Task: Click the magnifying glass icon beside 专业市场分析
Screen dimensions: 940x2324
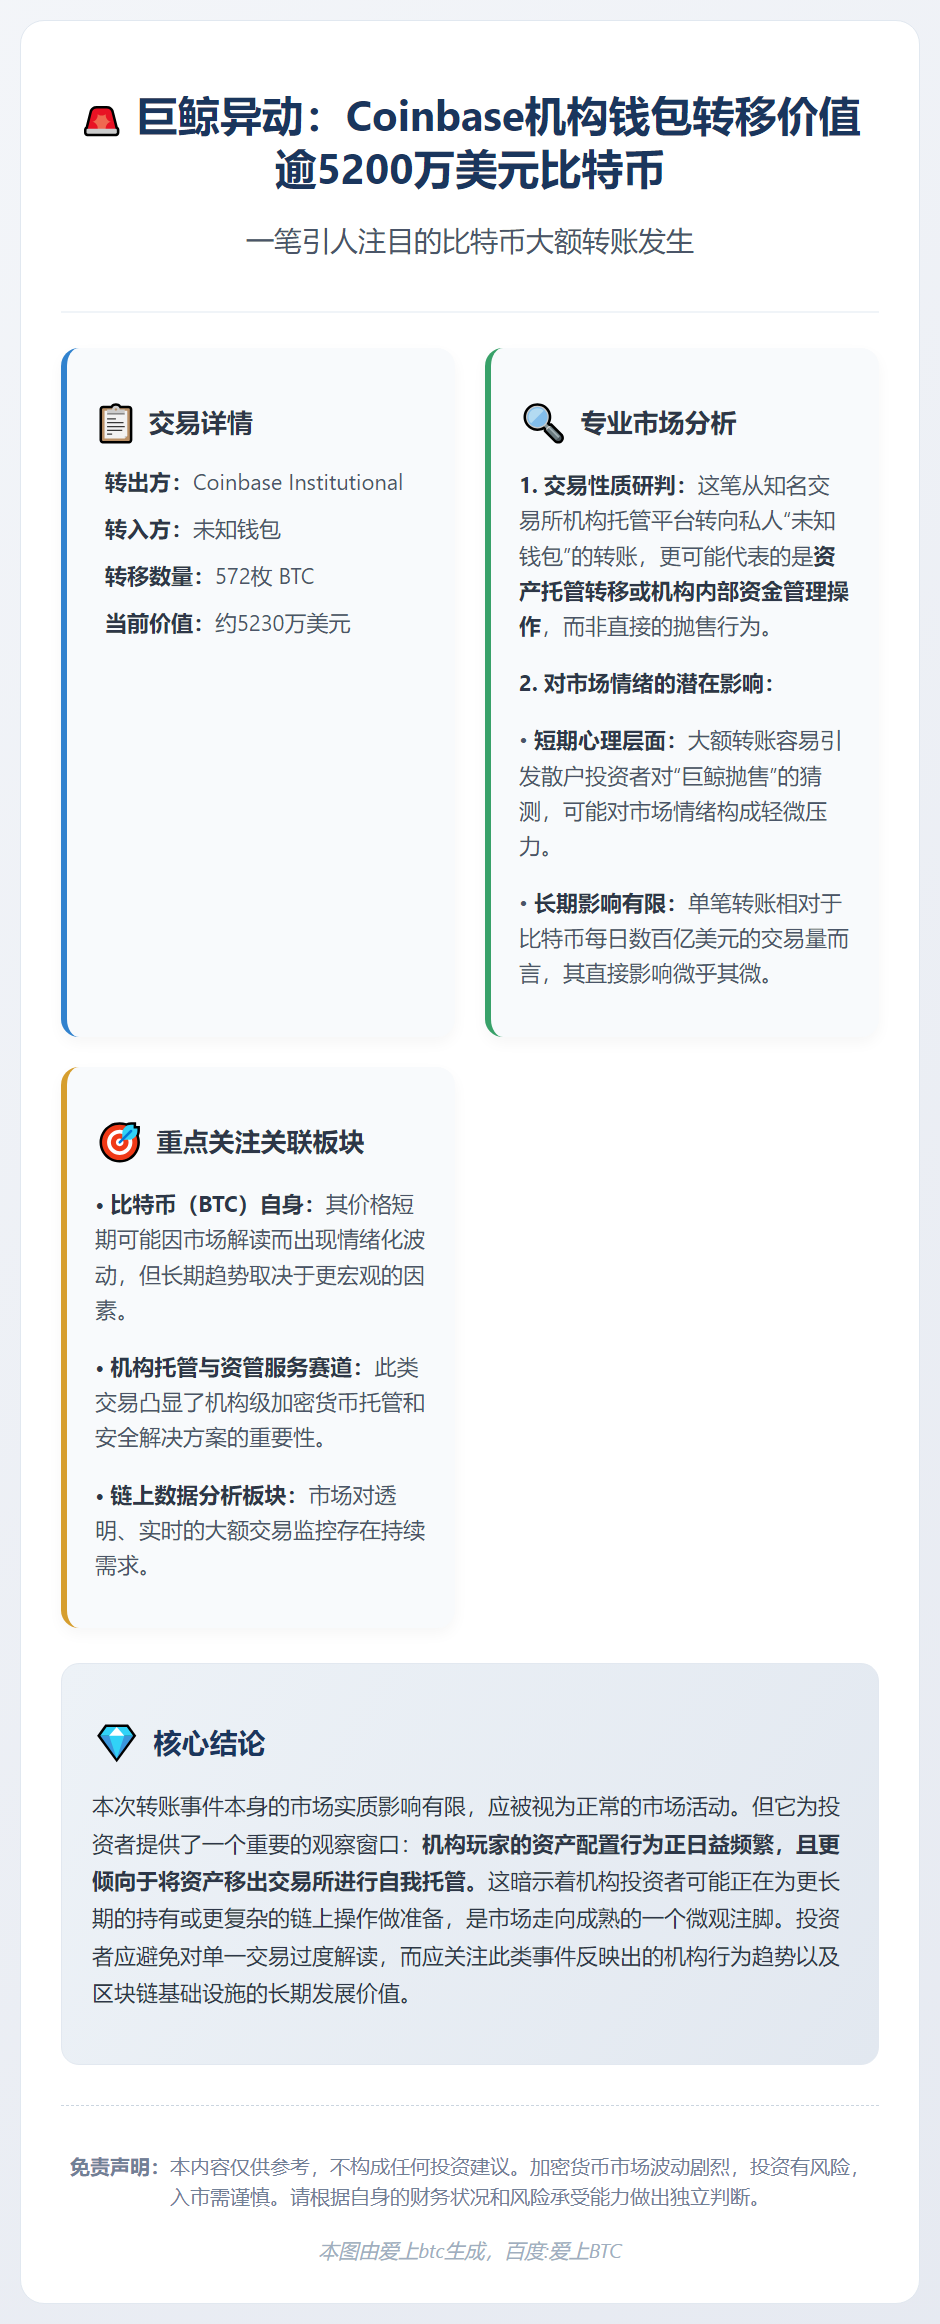Action: (x=543, y=423)
